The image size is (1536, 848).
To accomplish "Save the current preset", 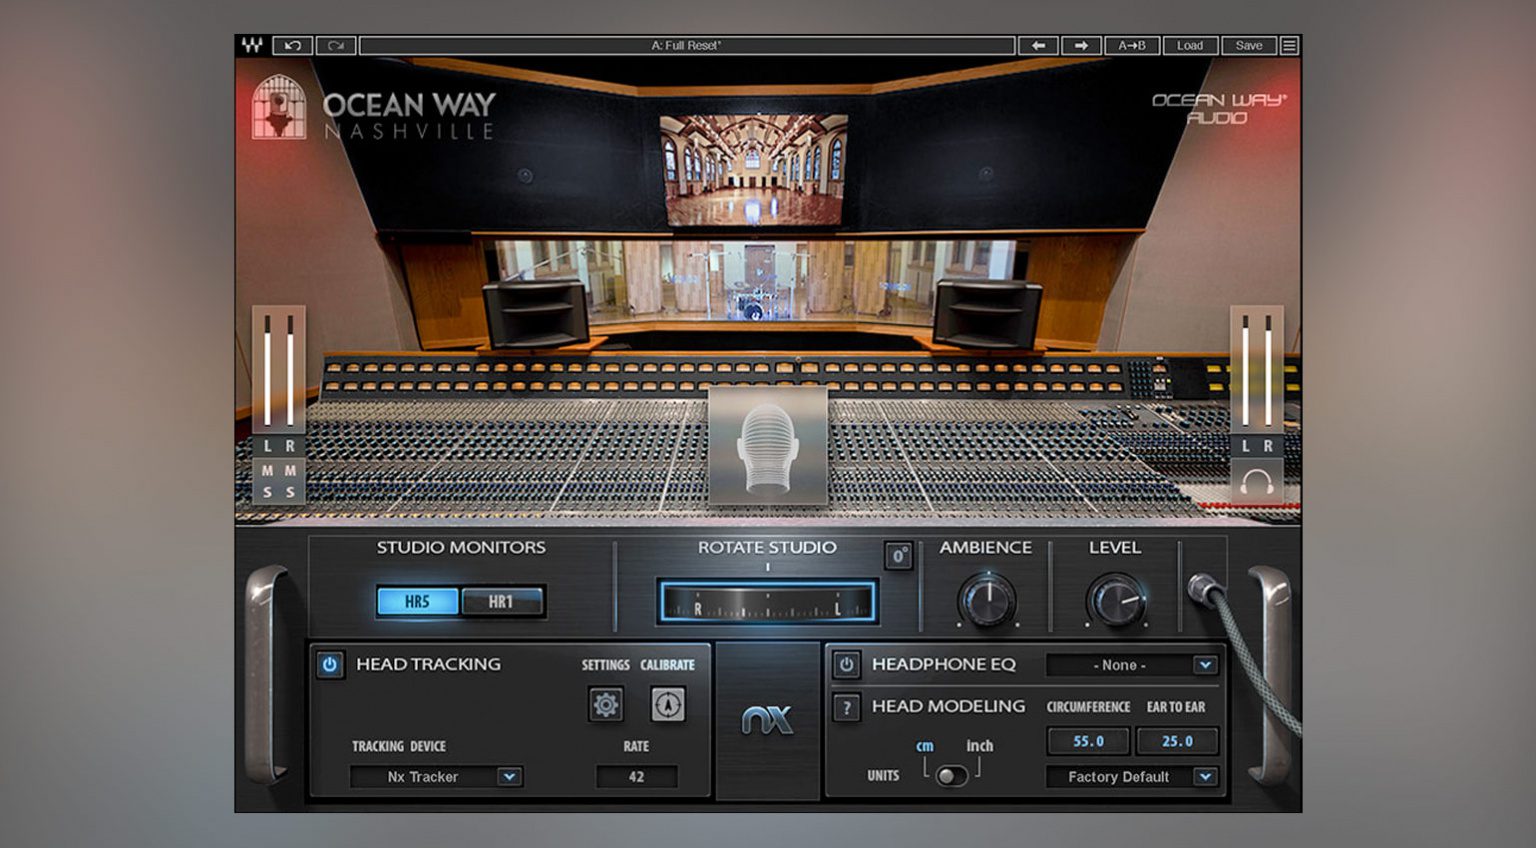I will (x=1247, y=45).
